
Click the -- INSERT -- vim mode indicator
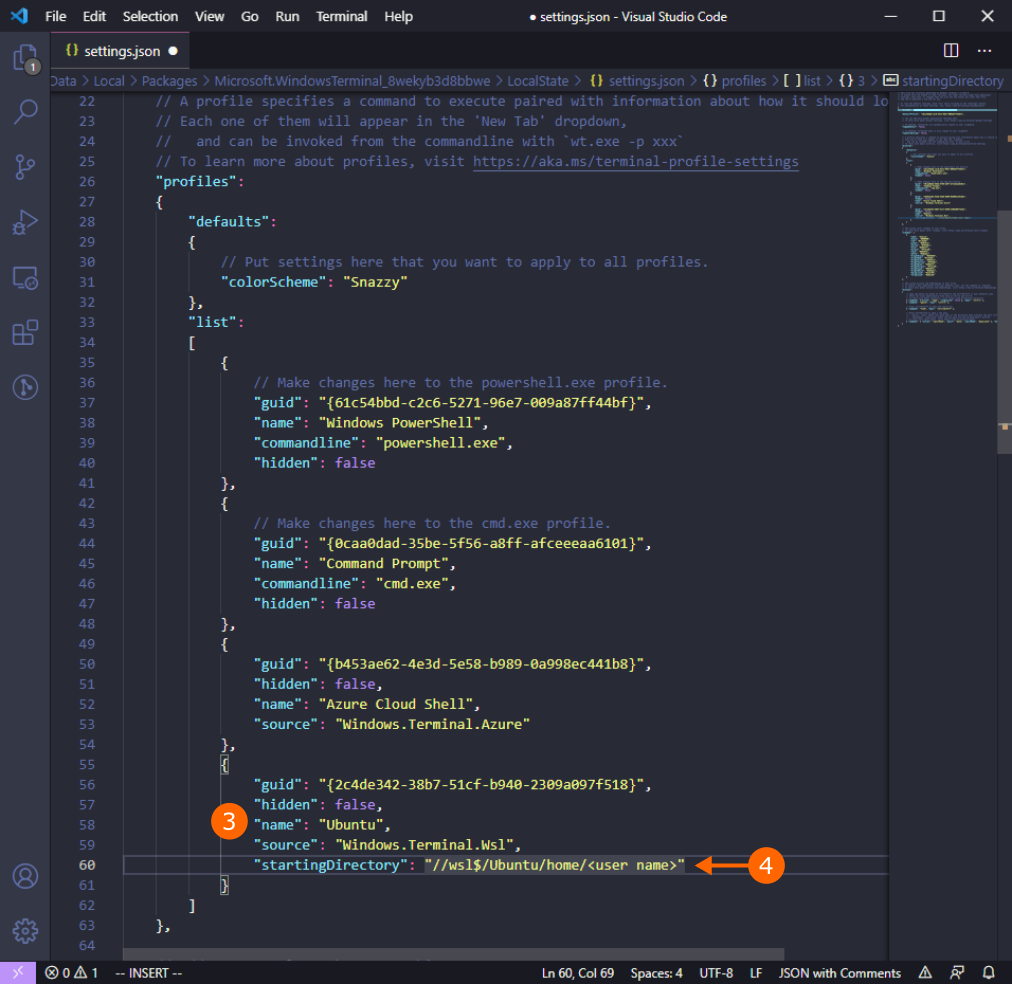[148, 972]
